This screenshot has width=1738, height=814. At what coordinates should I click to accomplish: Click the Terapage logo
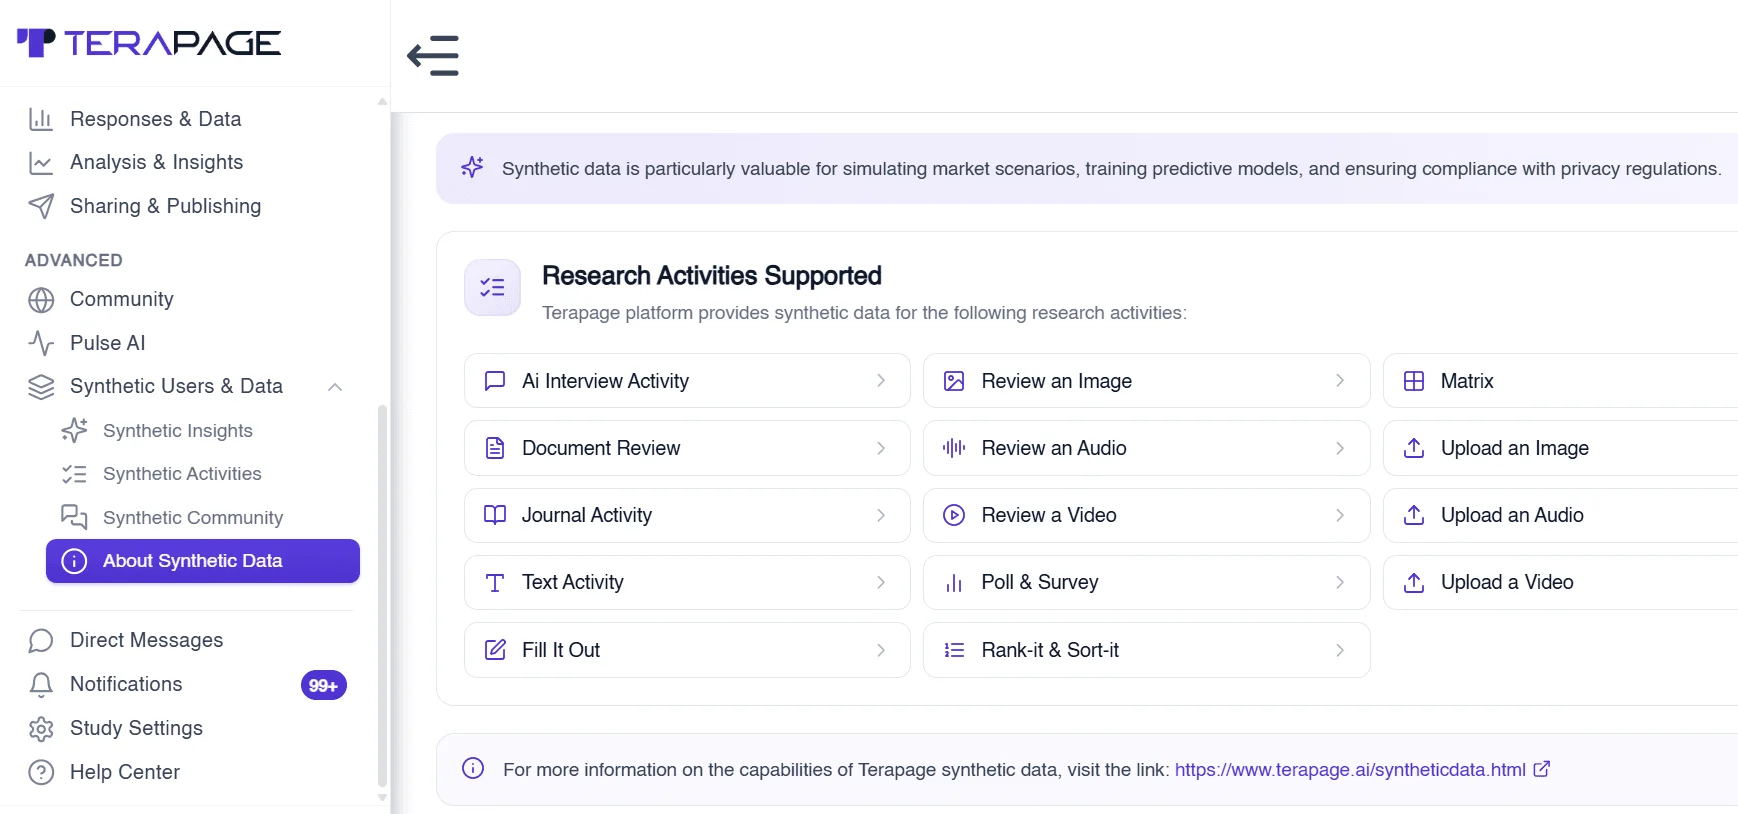pos(149,43)
